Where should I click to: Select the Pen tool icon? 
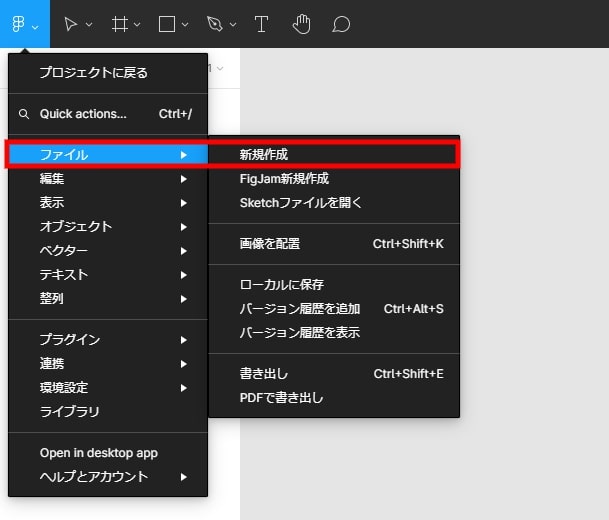click(x=214, y=24)
